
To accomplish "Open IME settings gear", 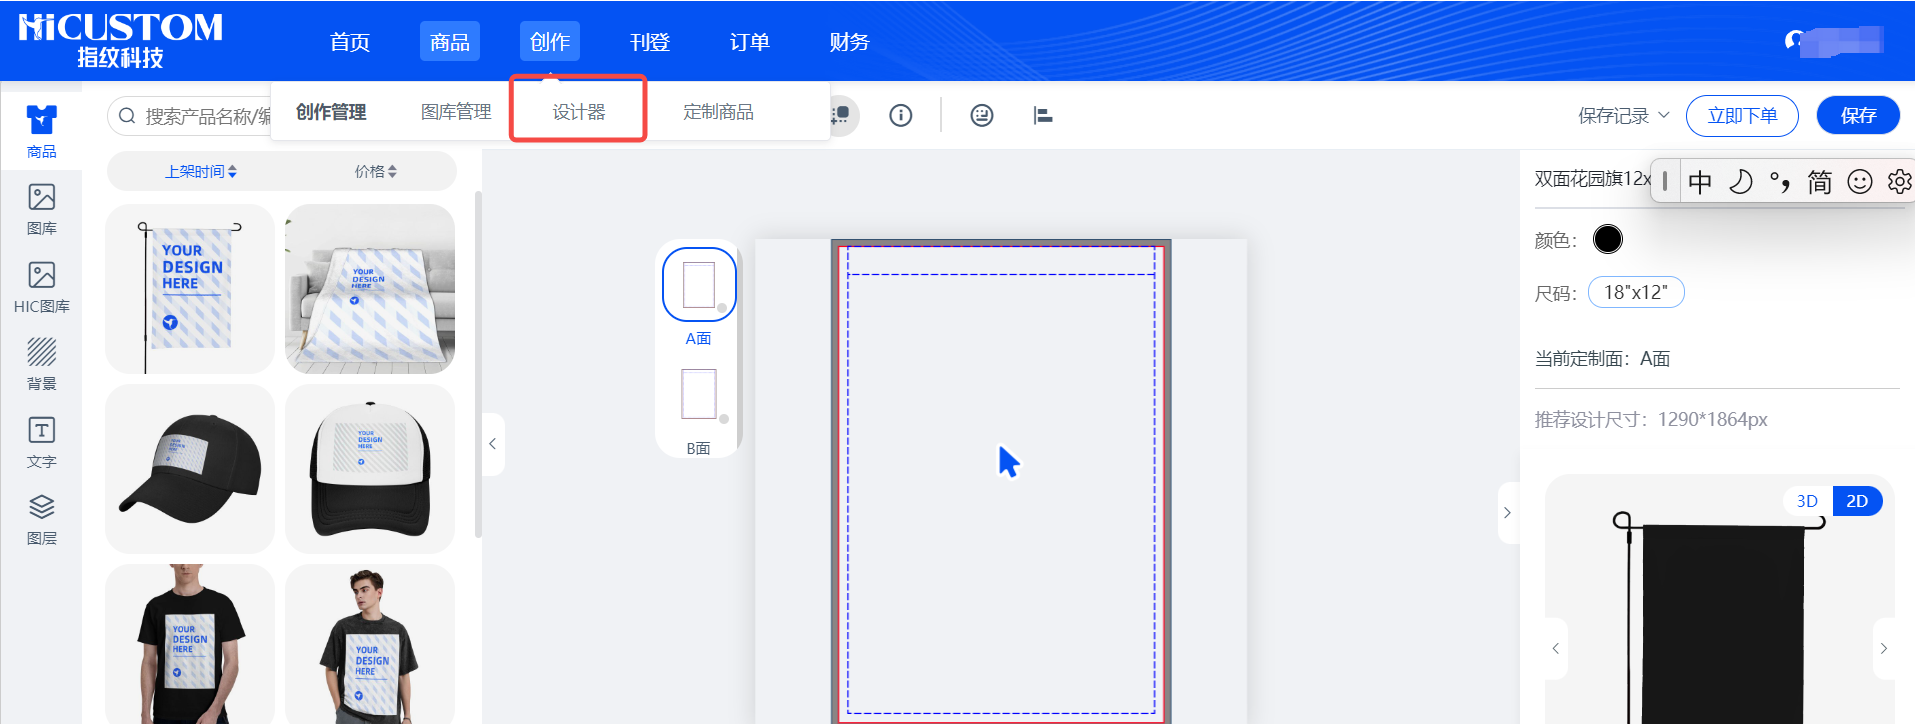I will [x=1899, y=181].
